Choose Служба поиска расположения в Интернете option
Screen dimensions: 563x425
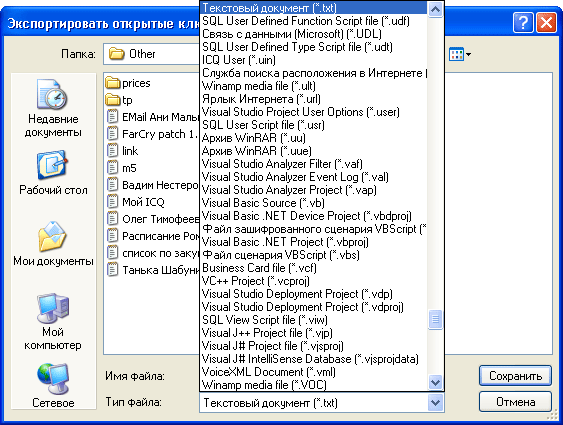pos(313,73)
